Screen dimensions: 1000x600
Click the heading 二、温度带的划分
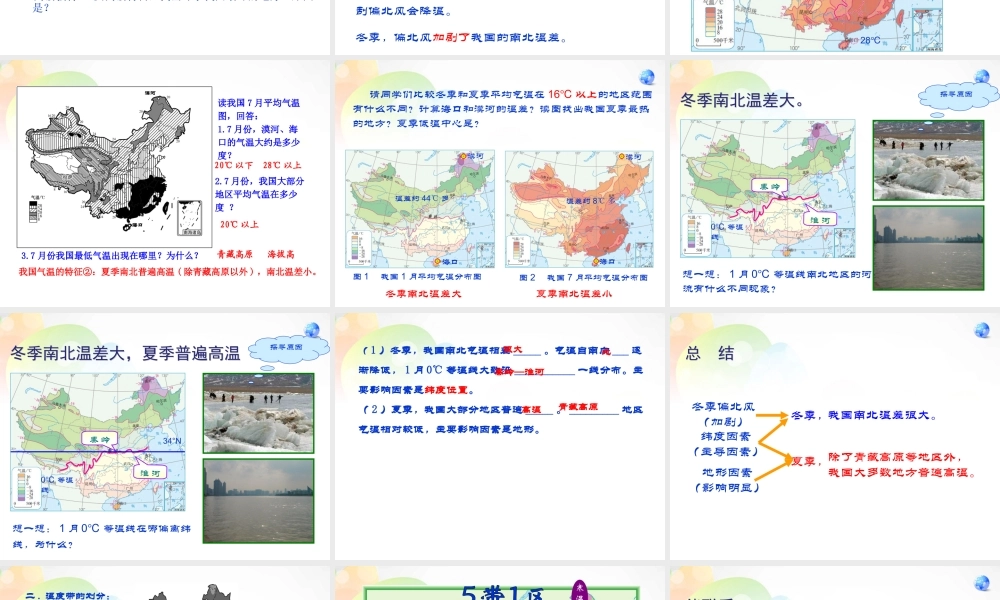coord(68,596)
